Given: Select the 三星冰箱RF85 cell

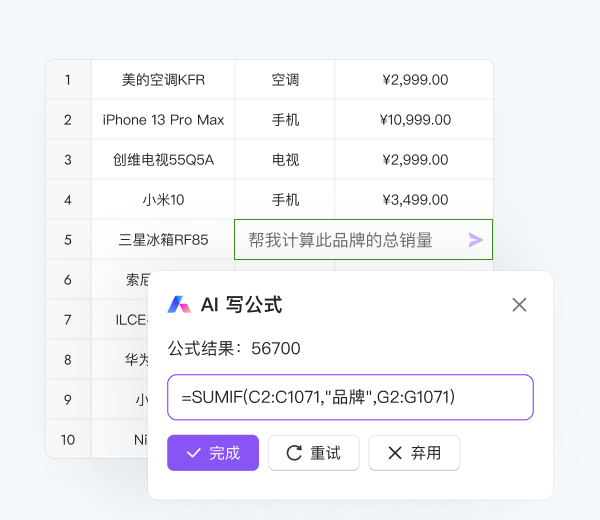Looking at the screenshot, I should [x=163, y=240].
